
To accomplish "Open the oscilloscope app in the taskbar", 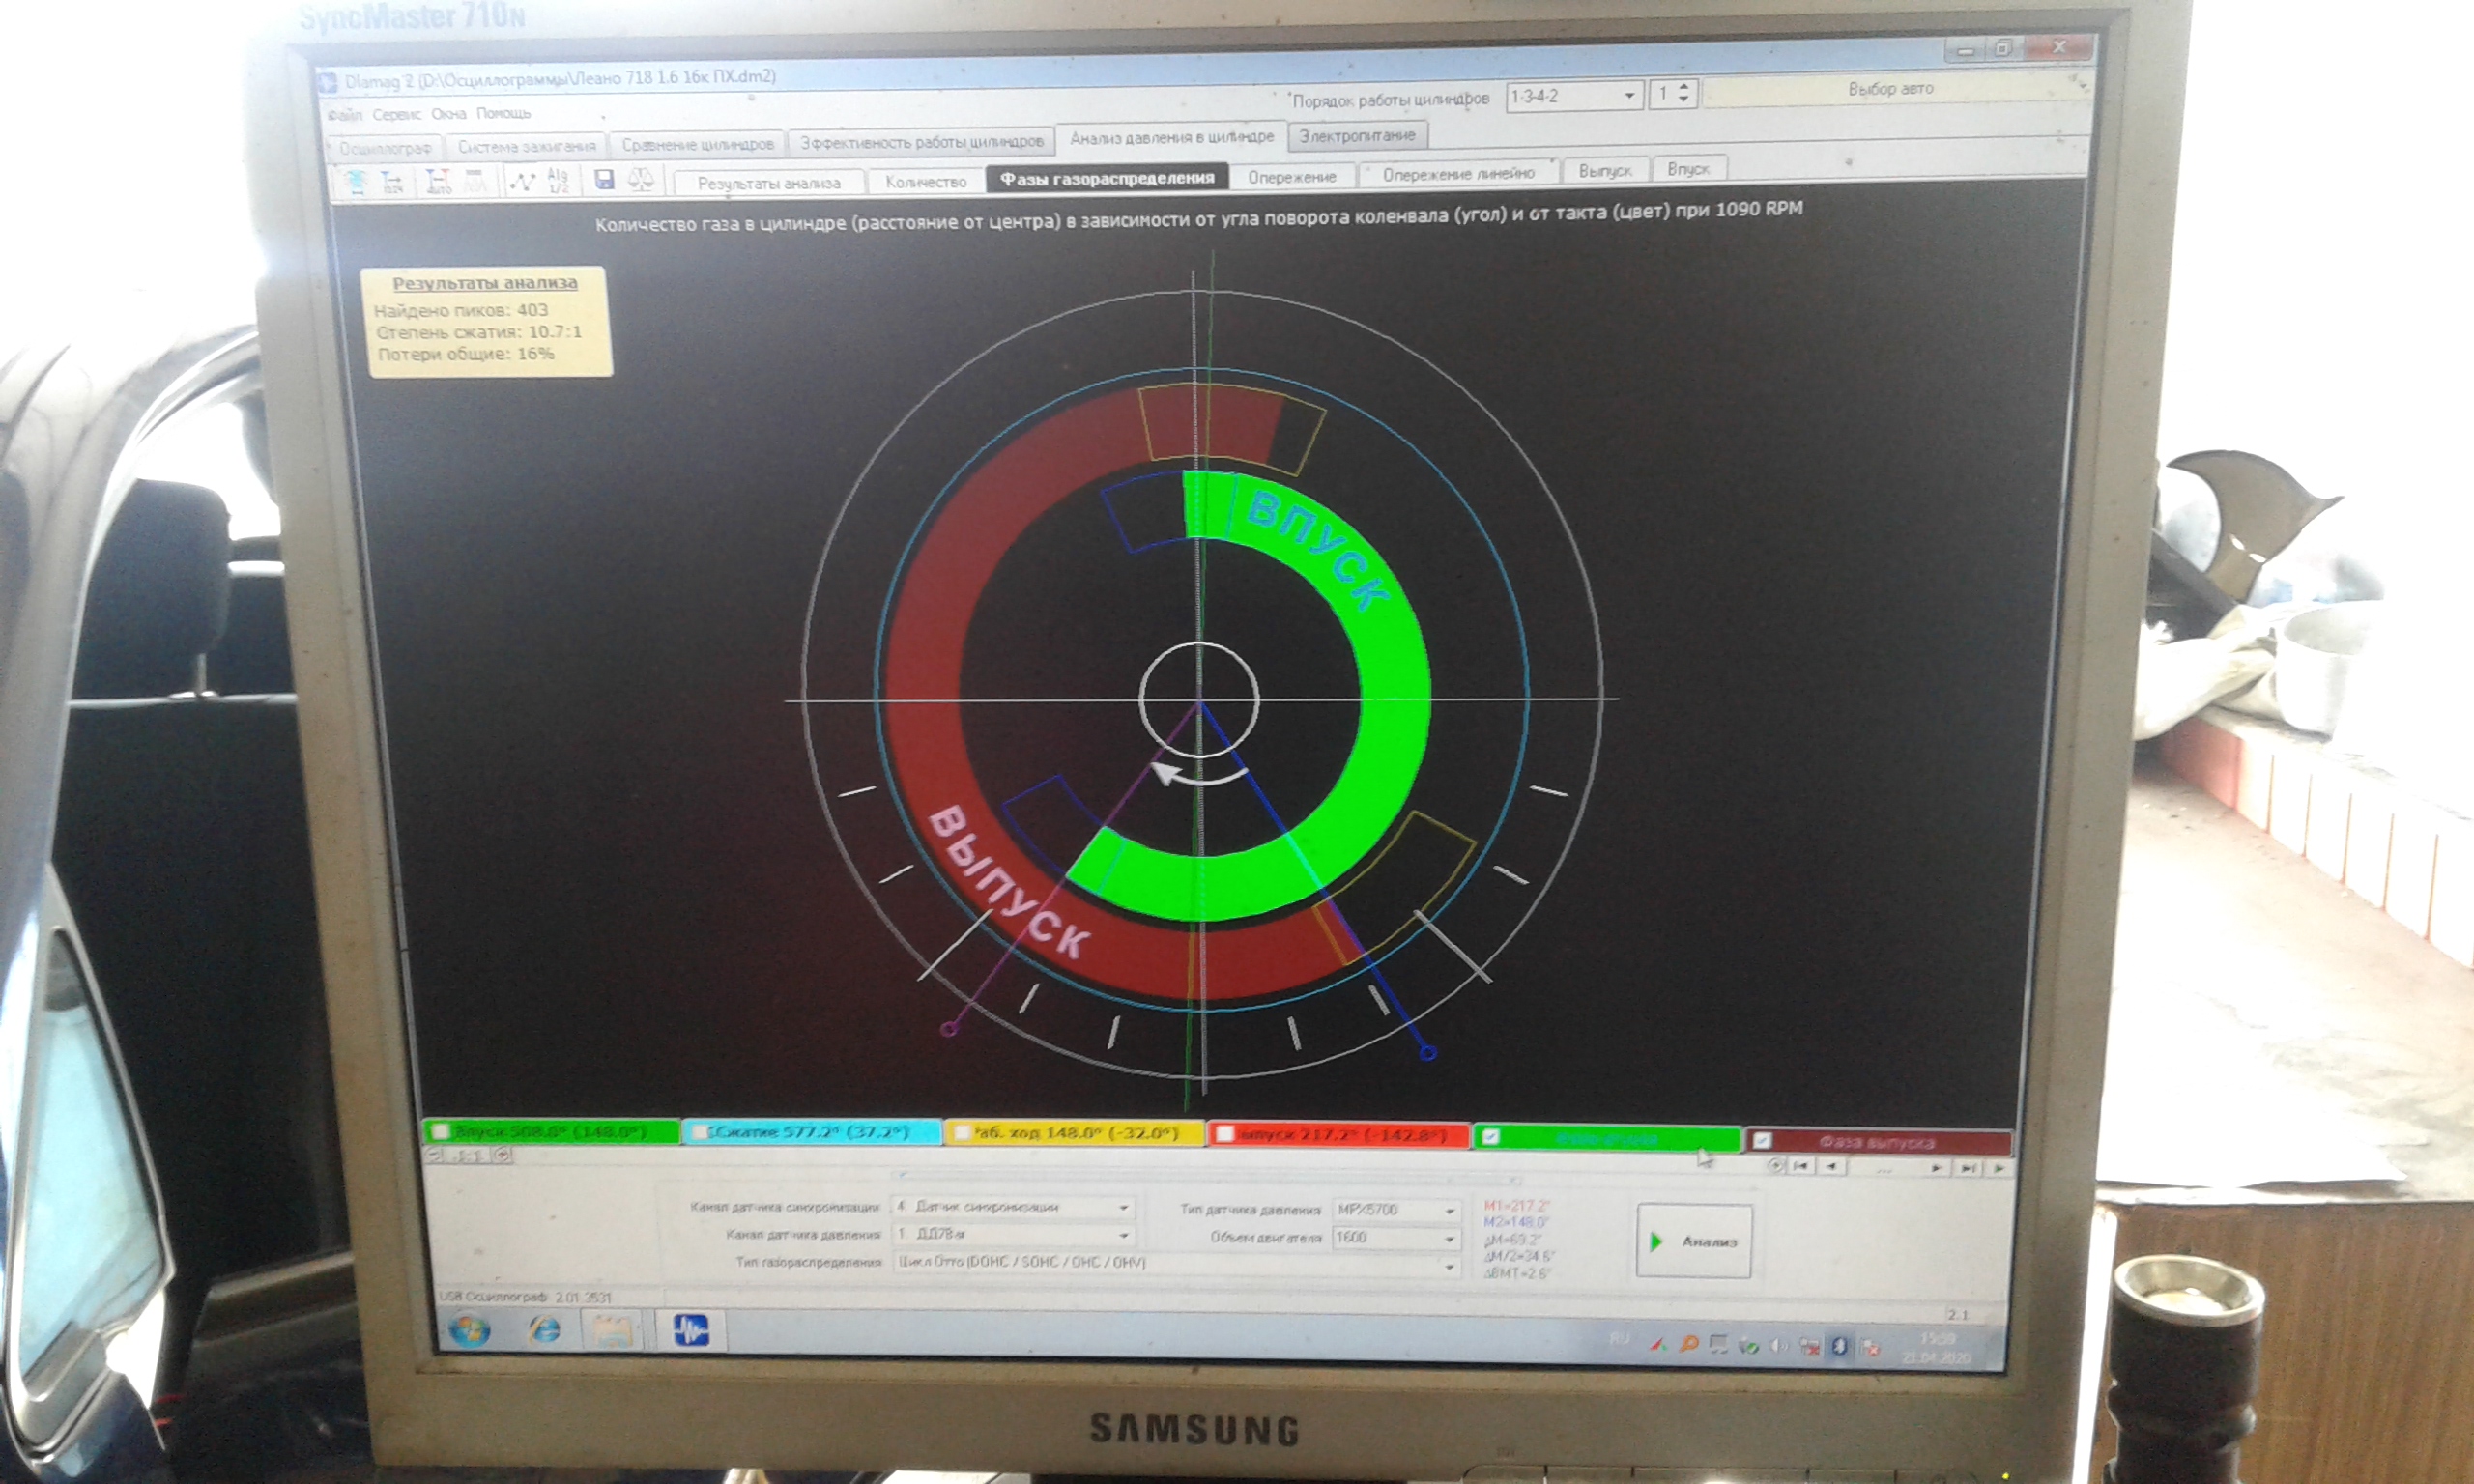I will 691,1331.
